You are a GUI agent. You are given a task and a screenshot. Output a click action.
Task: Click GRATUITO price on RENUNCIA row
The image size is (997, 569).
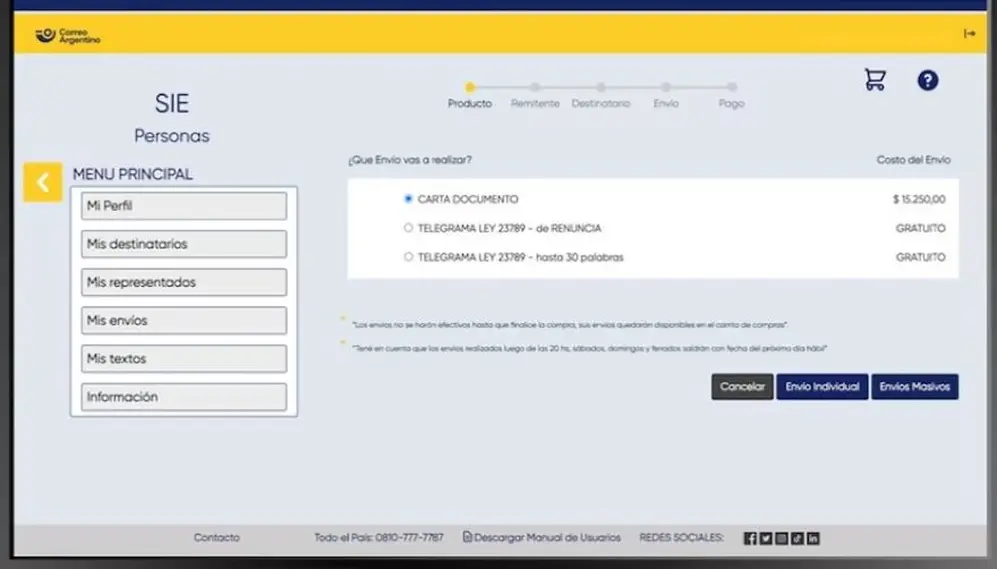click(921, 228)
